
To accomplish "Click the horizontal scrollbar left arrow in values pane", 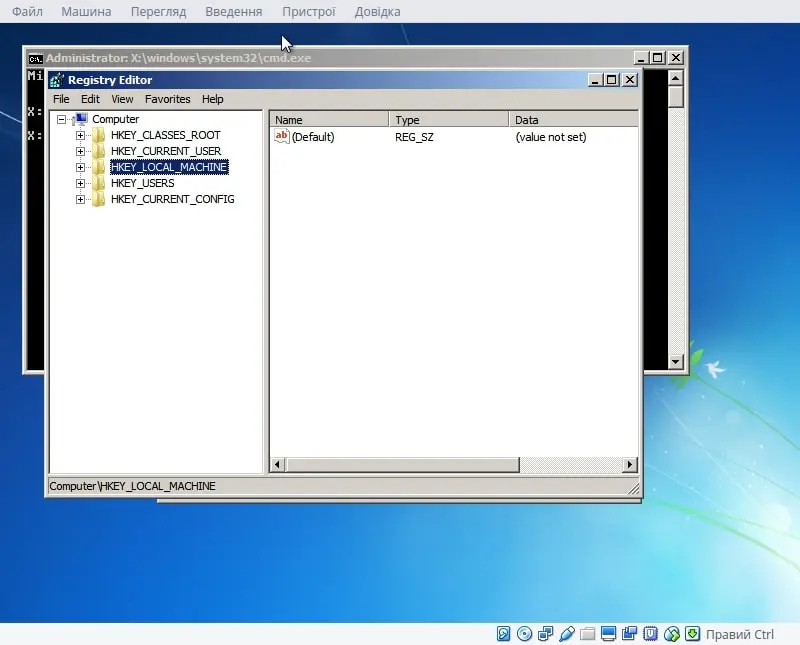I will coord(277,464).
